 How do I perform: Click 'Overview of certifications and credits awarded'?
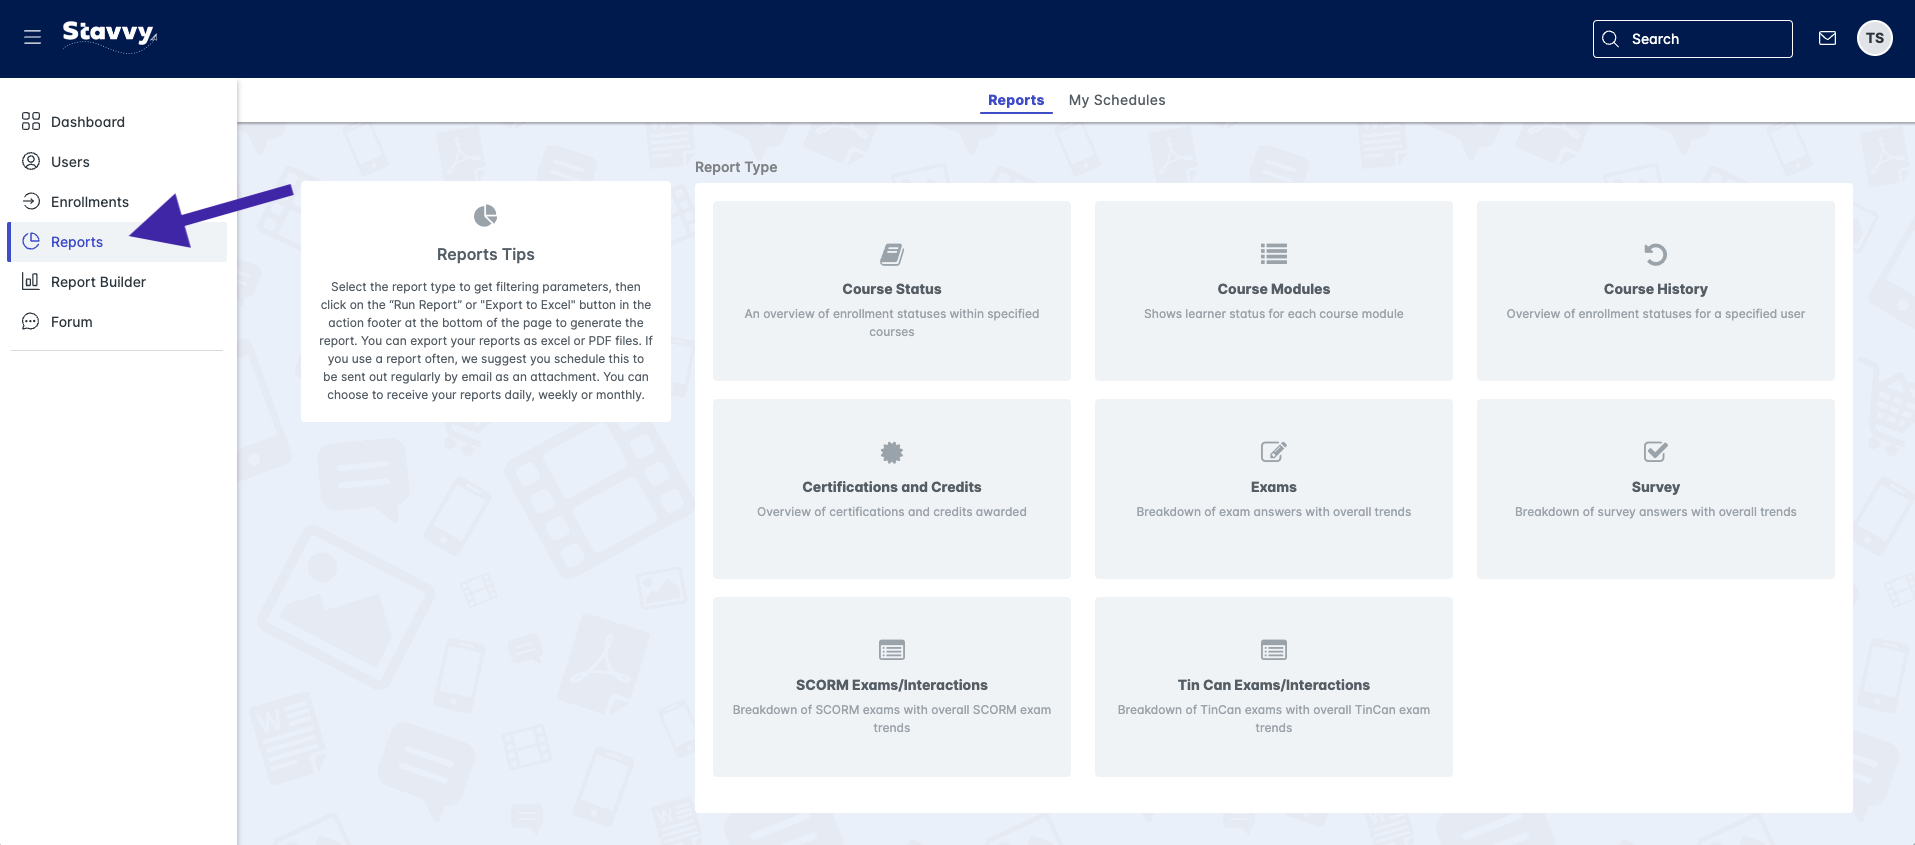892,512
